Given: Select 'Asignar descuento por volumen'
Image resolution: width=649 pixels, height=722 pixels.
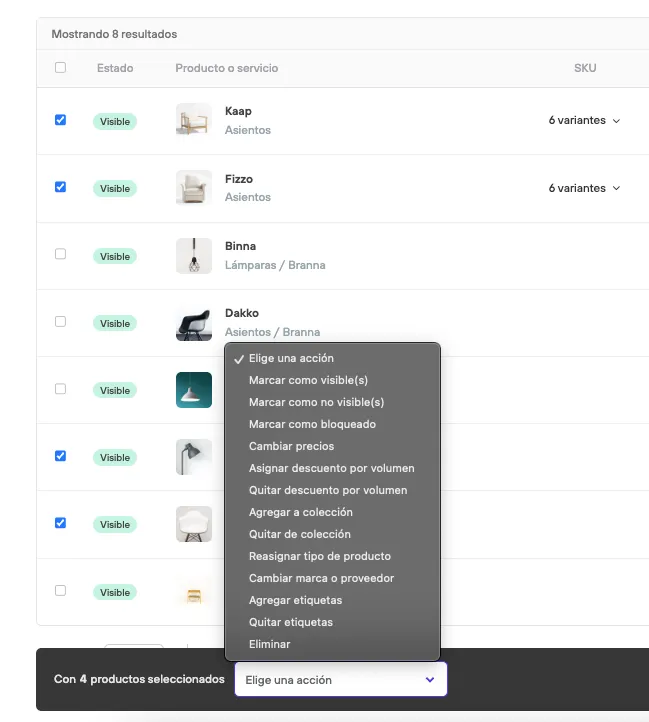Looking at the screenshot, I should (x=332, y=468).
